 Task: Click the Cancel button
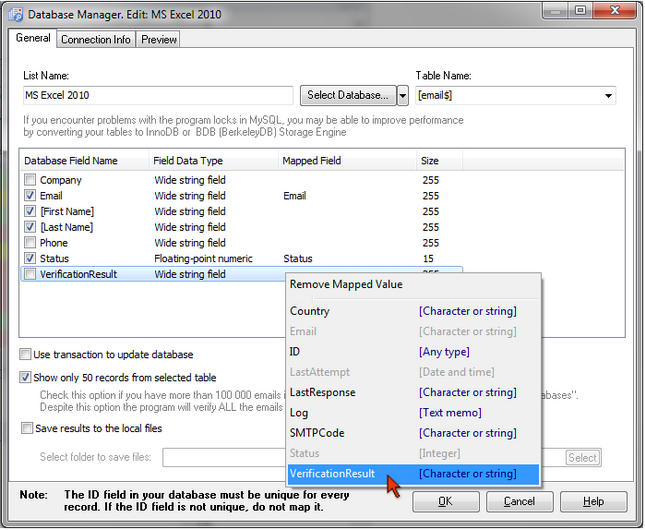[519, 501]
